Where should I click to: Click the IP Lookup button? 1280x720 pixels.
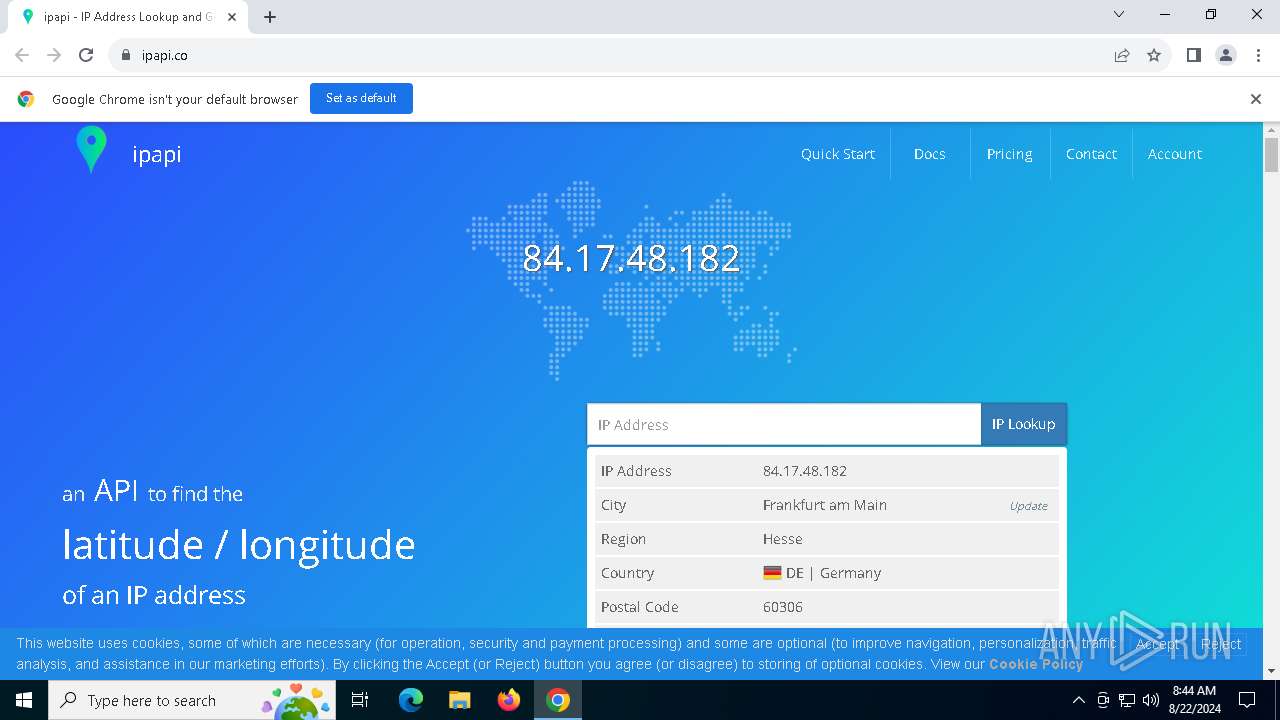click(x=1023, y=424)
